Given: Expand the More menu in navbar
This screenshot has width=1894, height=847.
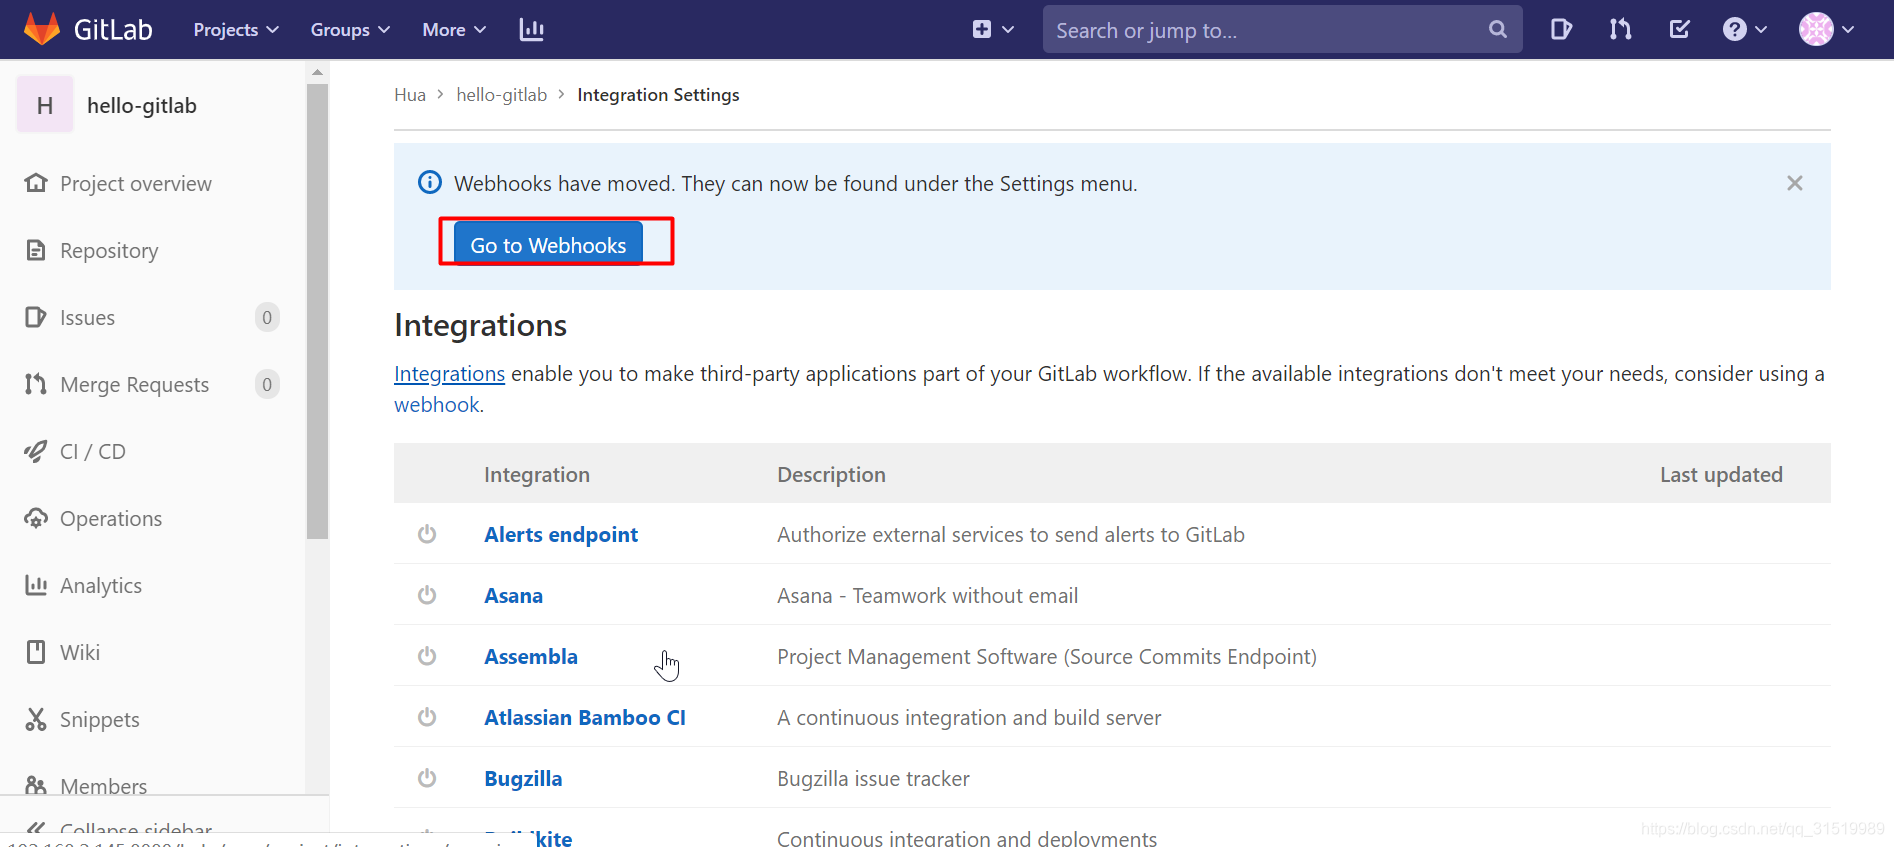Looking at the screenshot, I should [454, 30].
